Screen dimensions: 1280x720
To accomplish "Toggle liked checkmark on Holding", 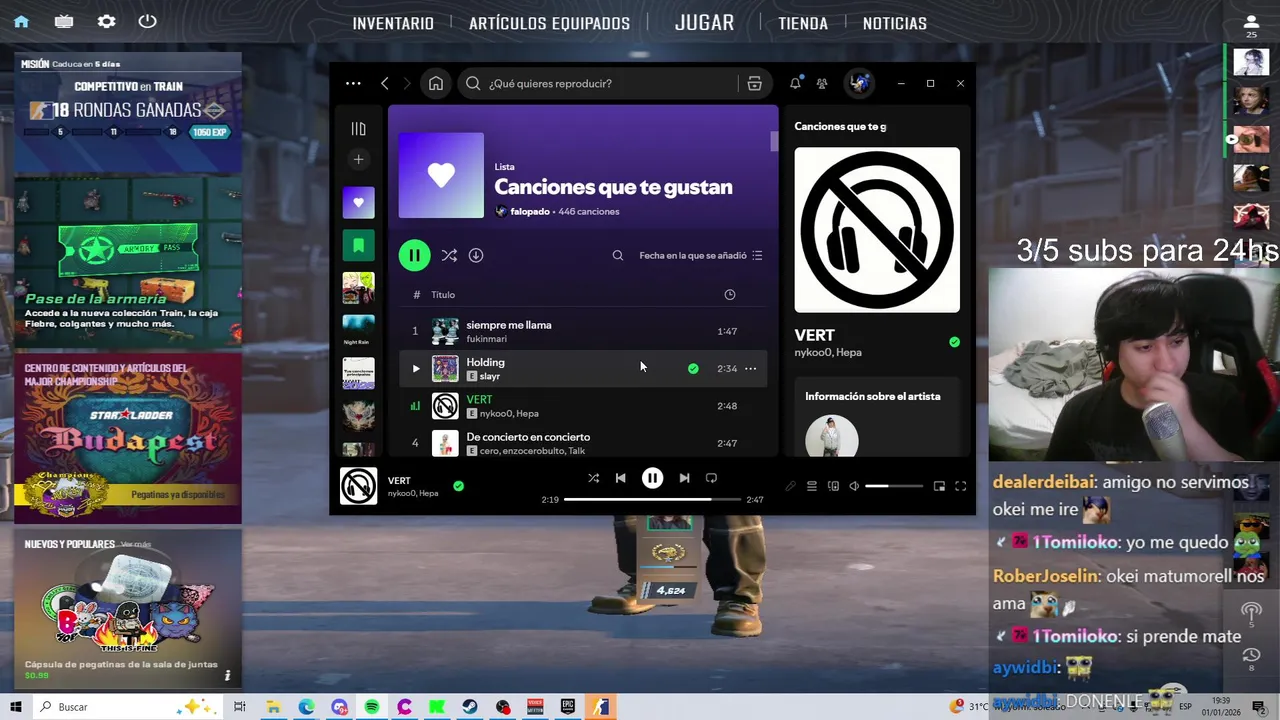I will click(x=693, y=368).
